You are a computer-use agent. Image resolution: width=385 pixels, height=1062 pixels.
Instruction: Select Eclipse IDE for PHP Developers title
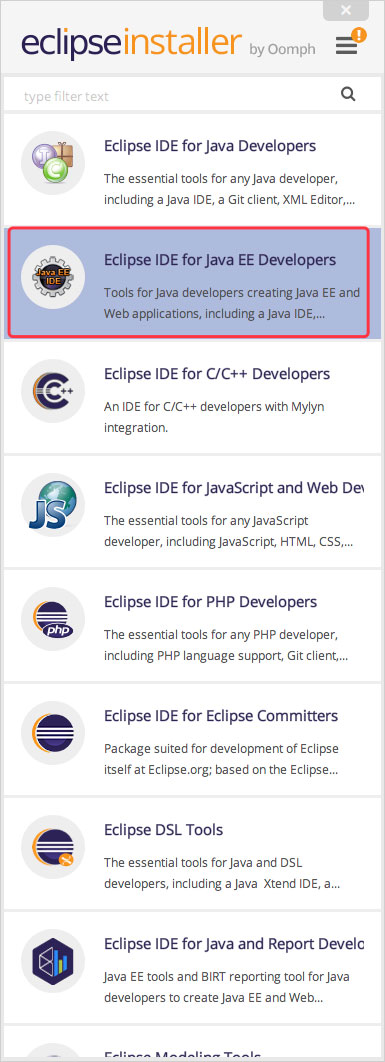(210, 602)
